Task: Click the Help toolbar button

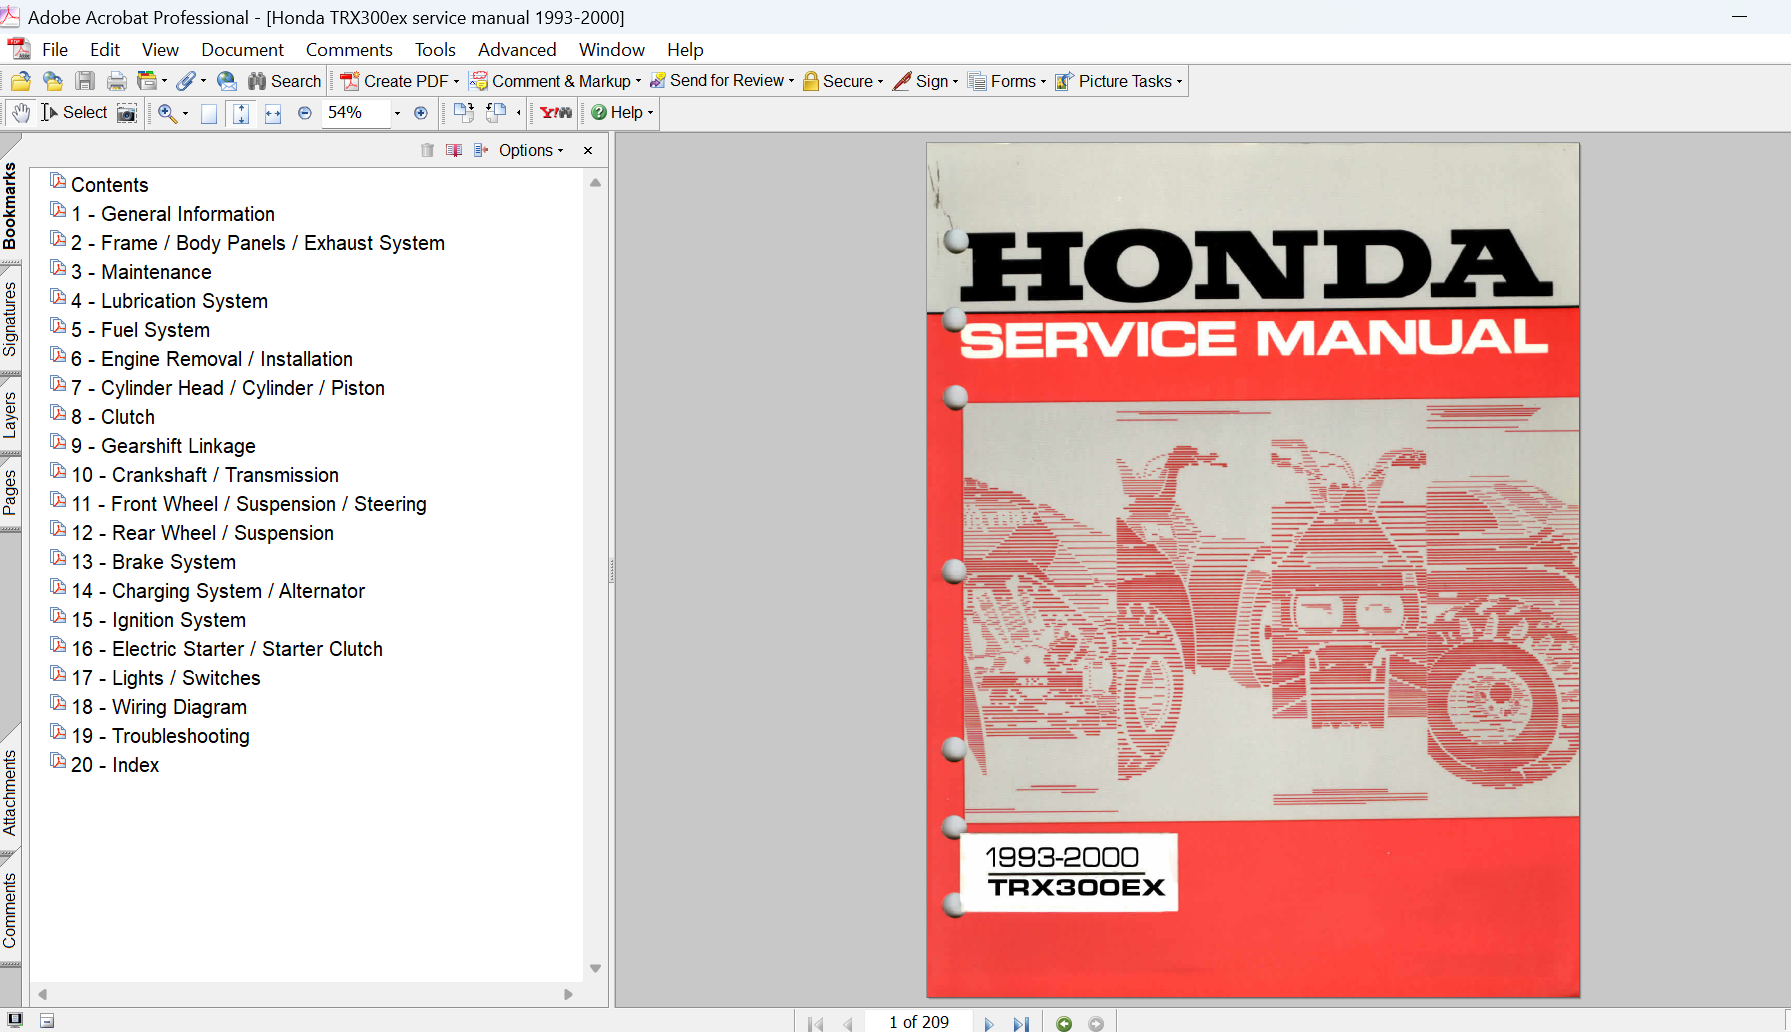Action: pyautogui.click(x=622, y=113)
